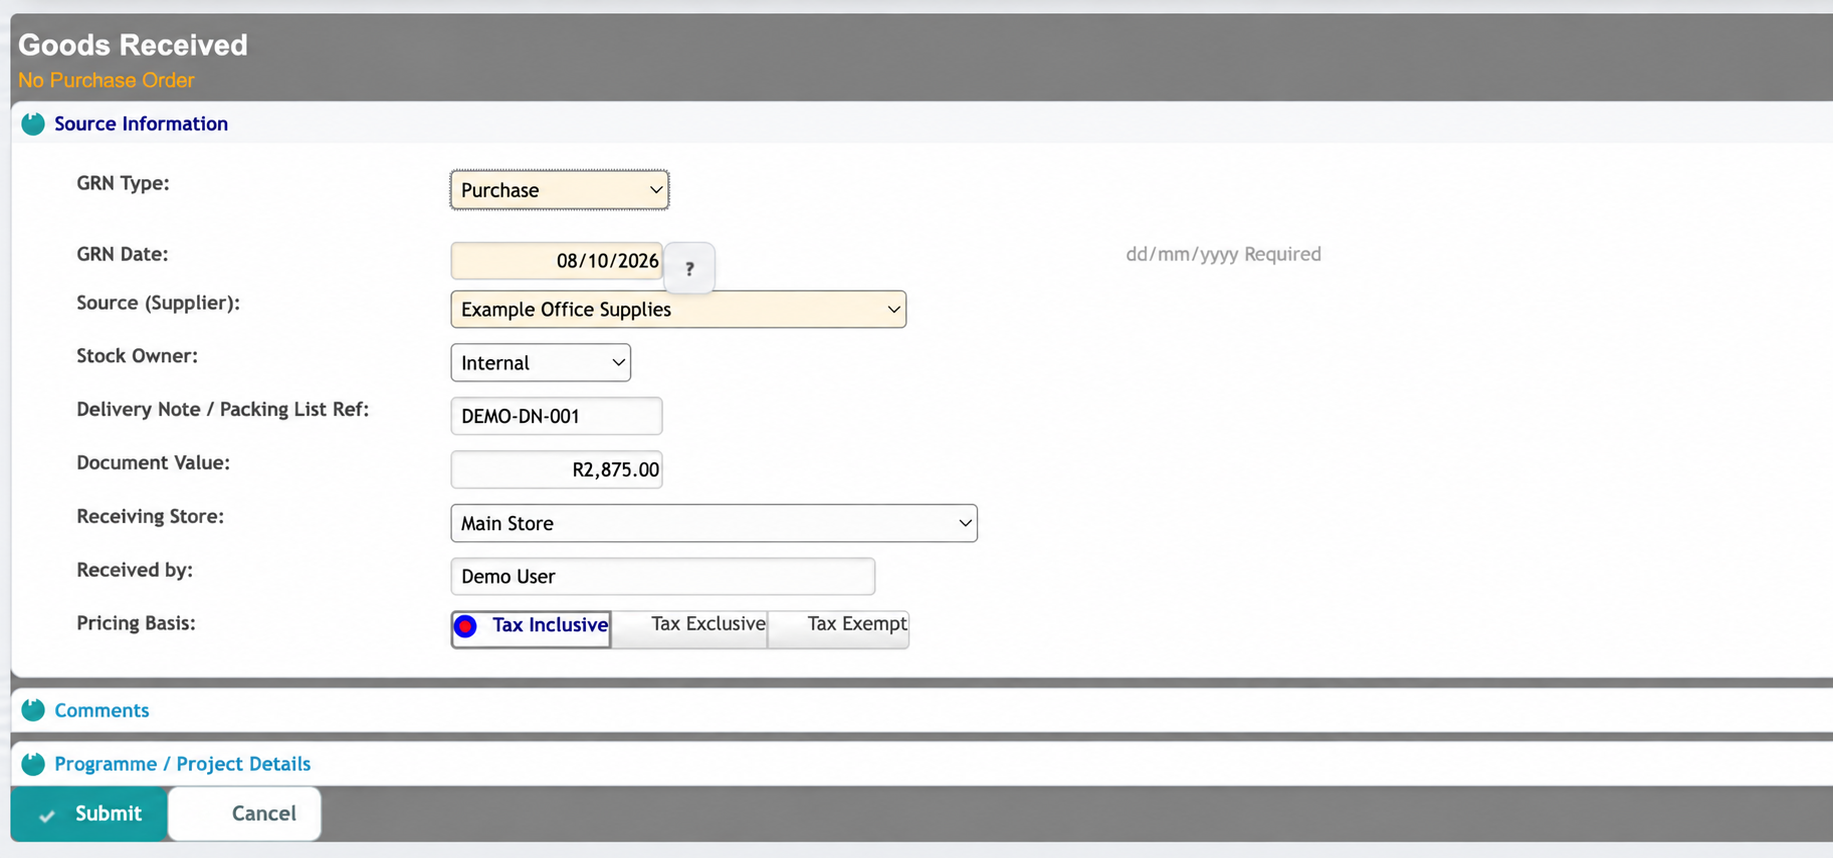Click Programme / Project Details heading
The height and width of the screenshot is (858, 1833).
182,764
